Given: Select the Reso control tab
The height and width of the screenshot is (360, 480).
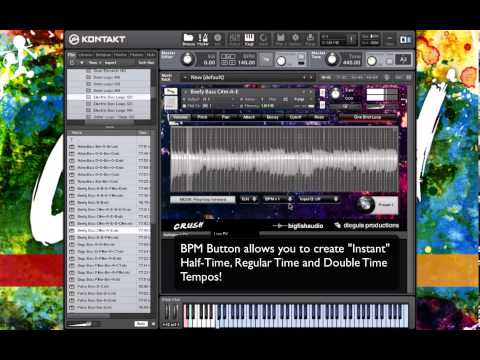Looking at the screenshot, I should (319, 117).
